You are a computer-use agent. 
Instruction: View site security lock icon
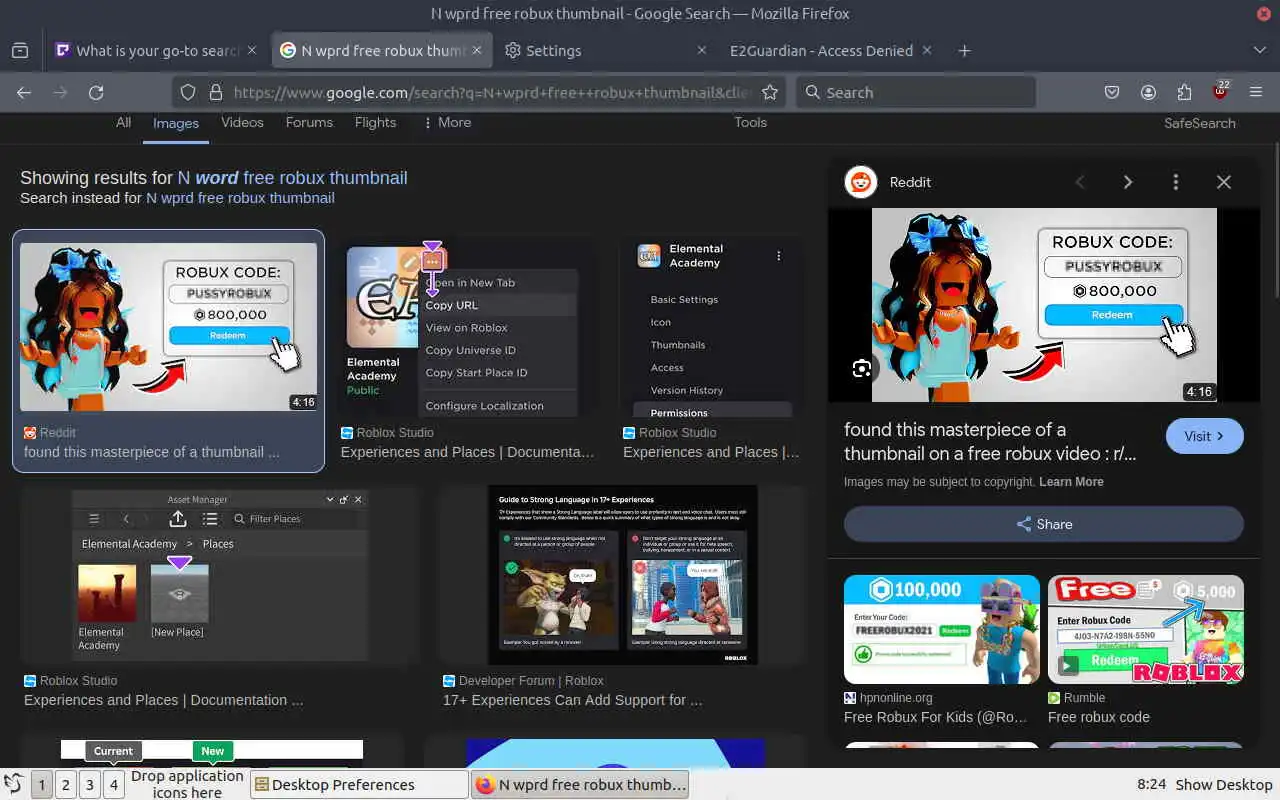(215, 92)
